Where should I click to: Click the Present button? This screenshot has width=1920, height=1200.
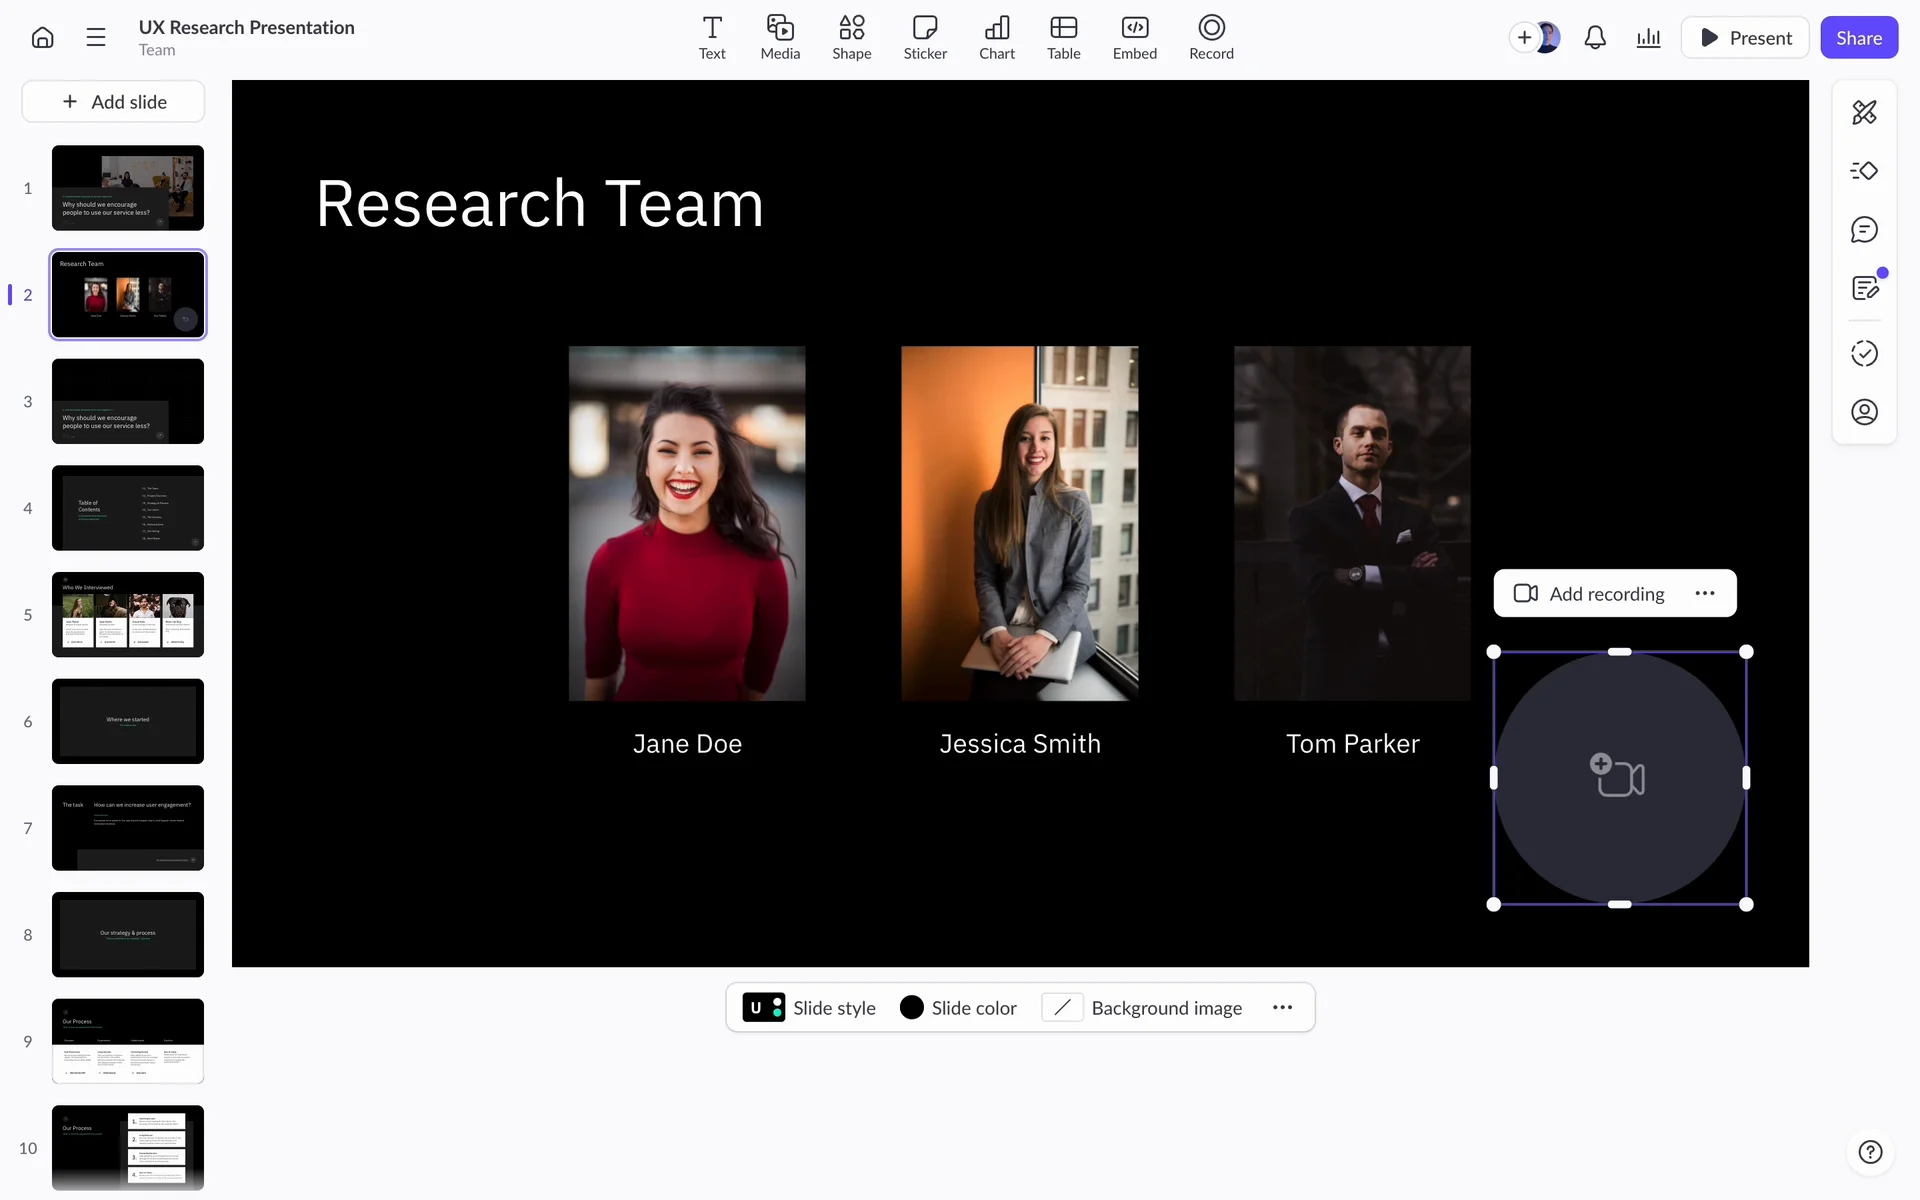tap(1745, 38)
